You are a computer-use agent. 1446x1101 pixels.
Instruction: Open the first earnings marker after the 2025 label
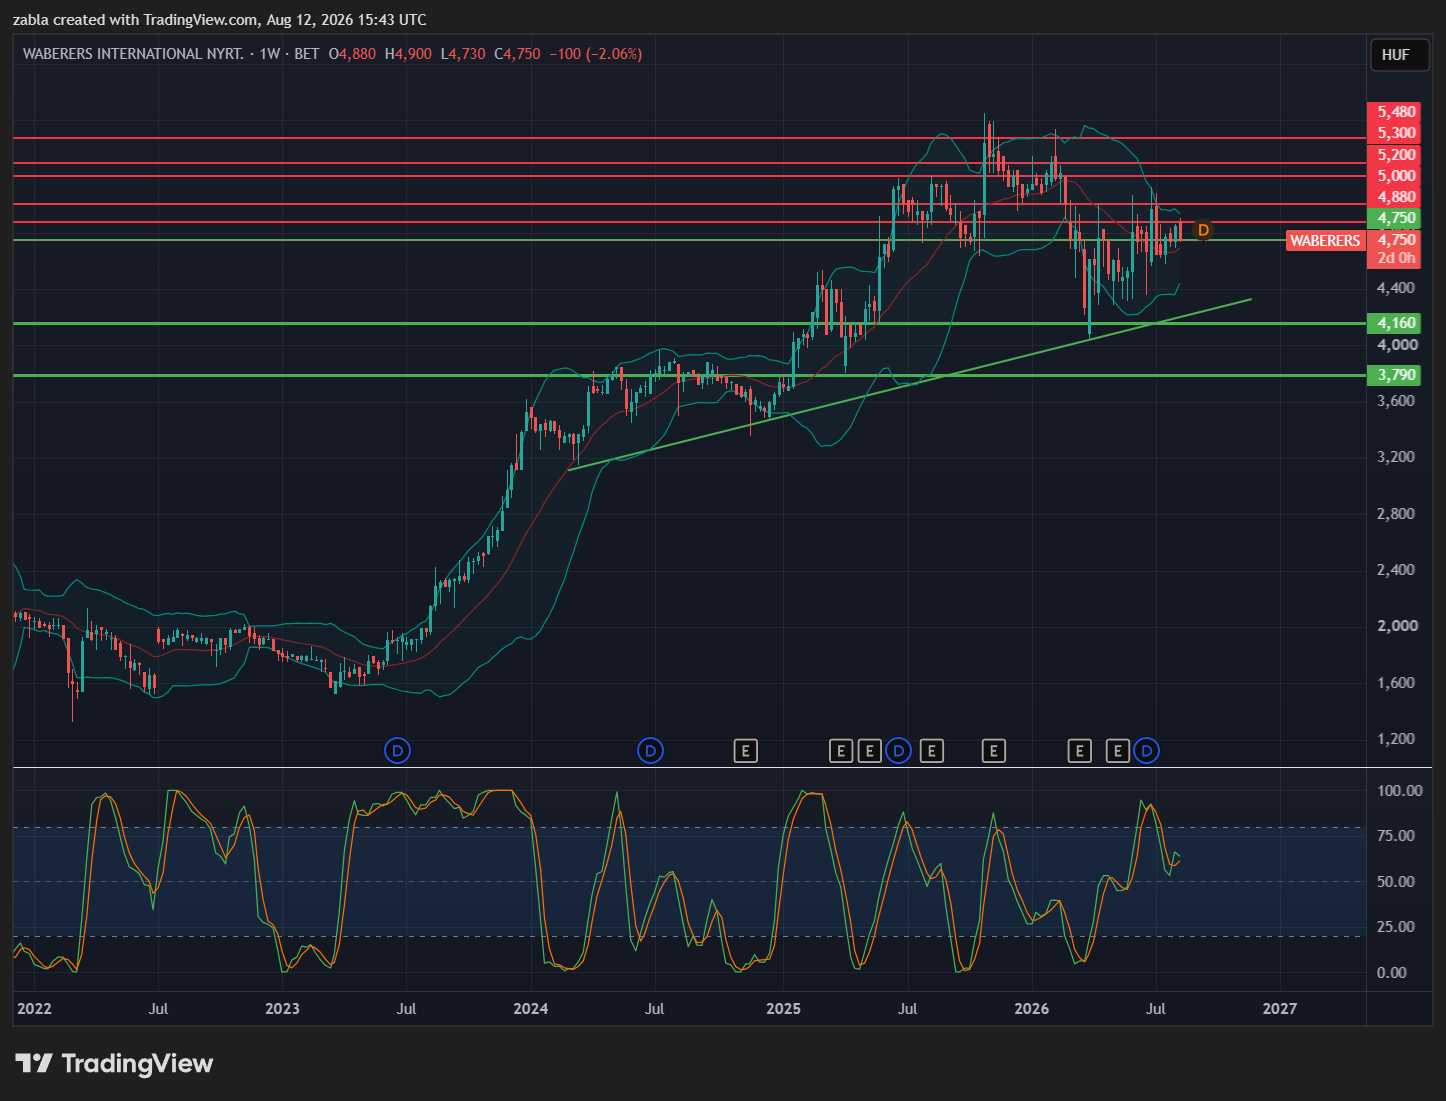pyautogui.click(x=841, y=750)
